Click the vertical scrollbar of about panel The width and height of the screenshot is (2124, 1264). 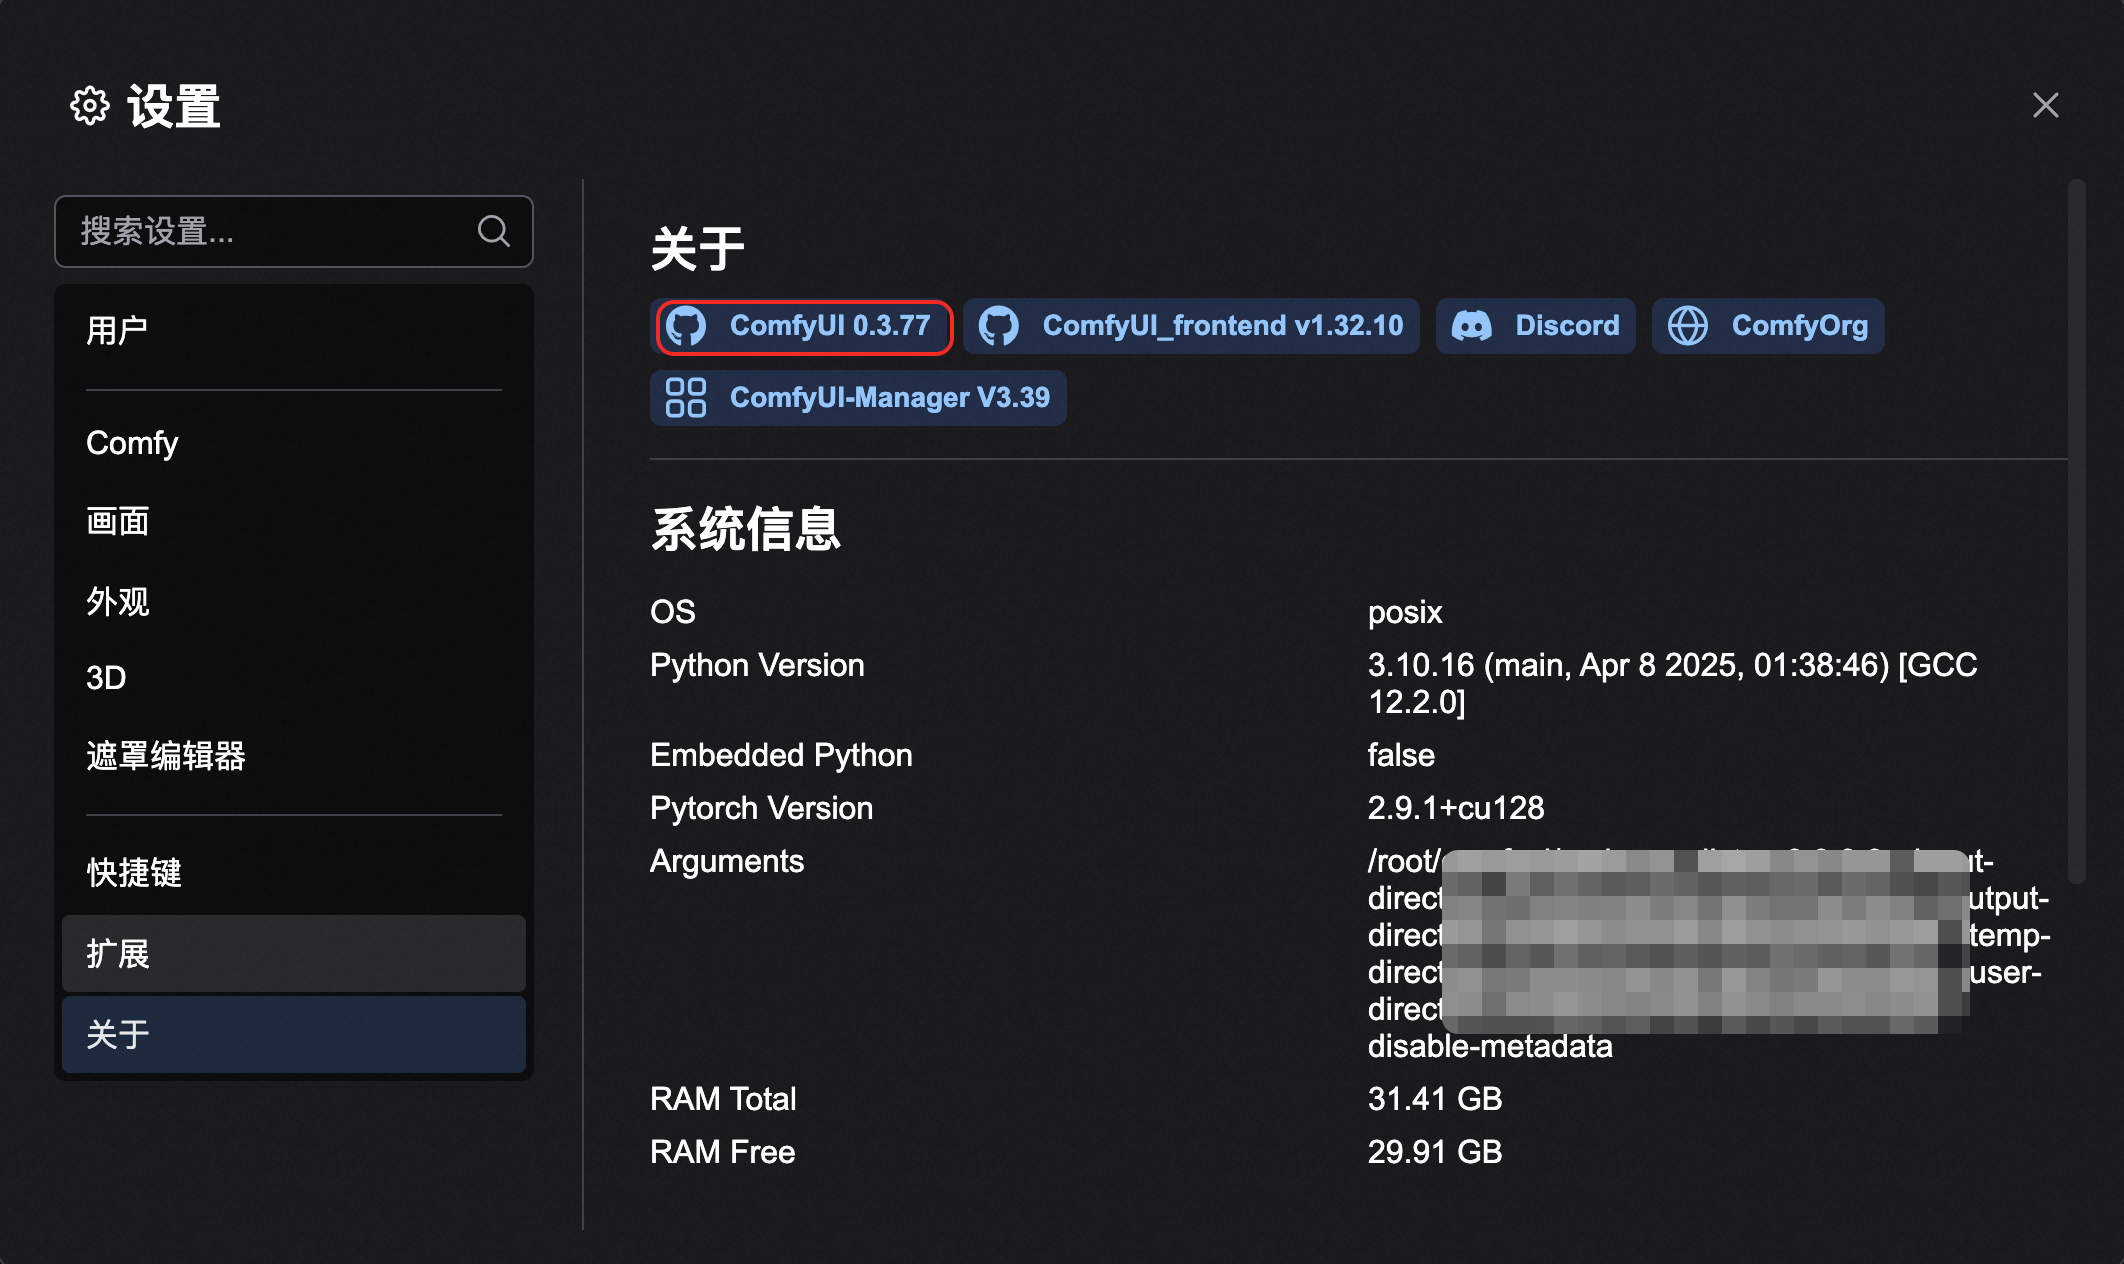(2077, 530)
